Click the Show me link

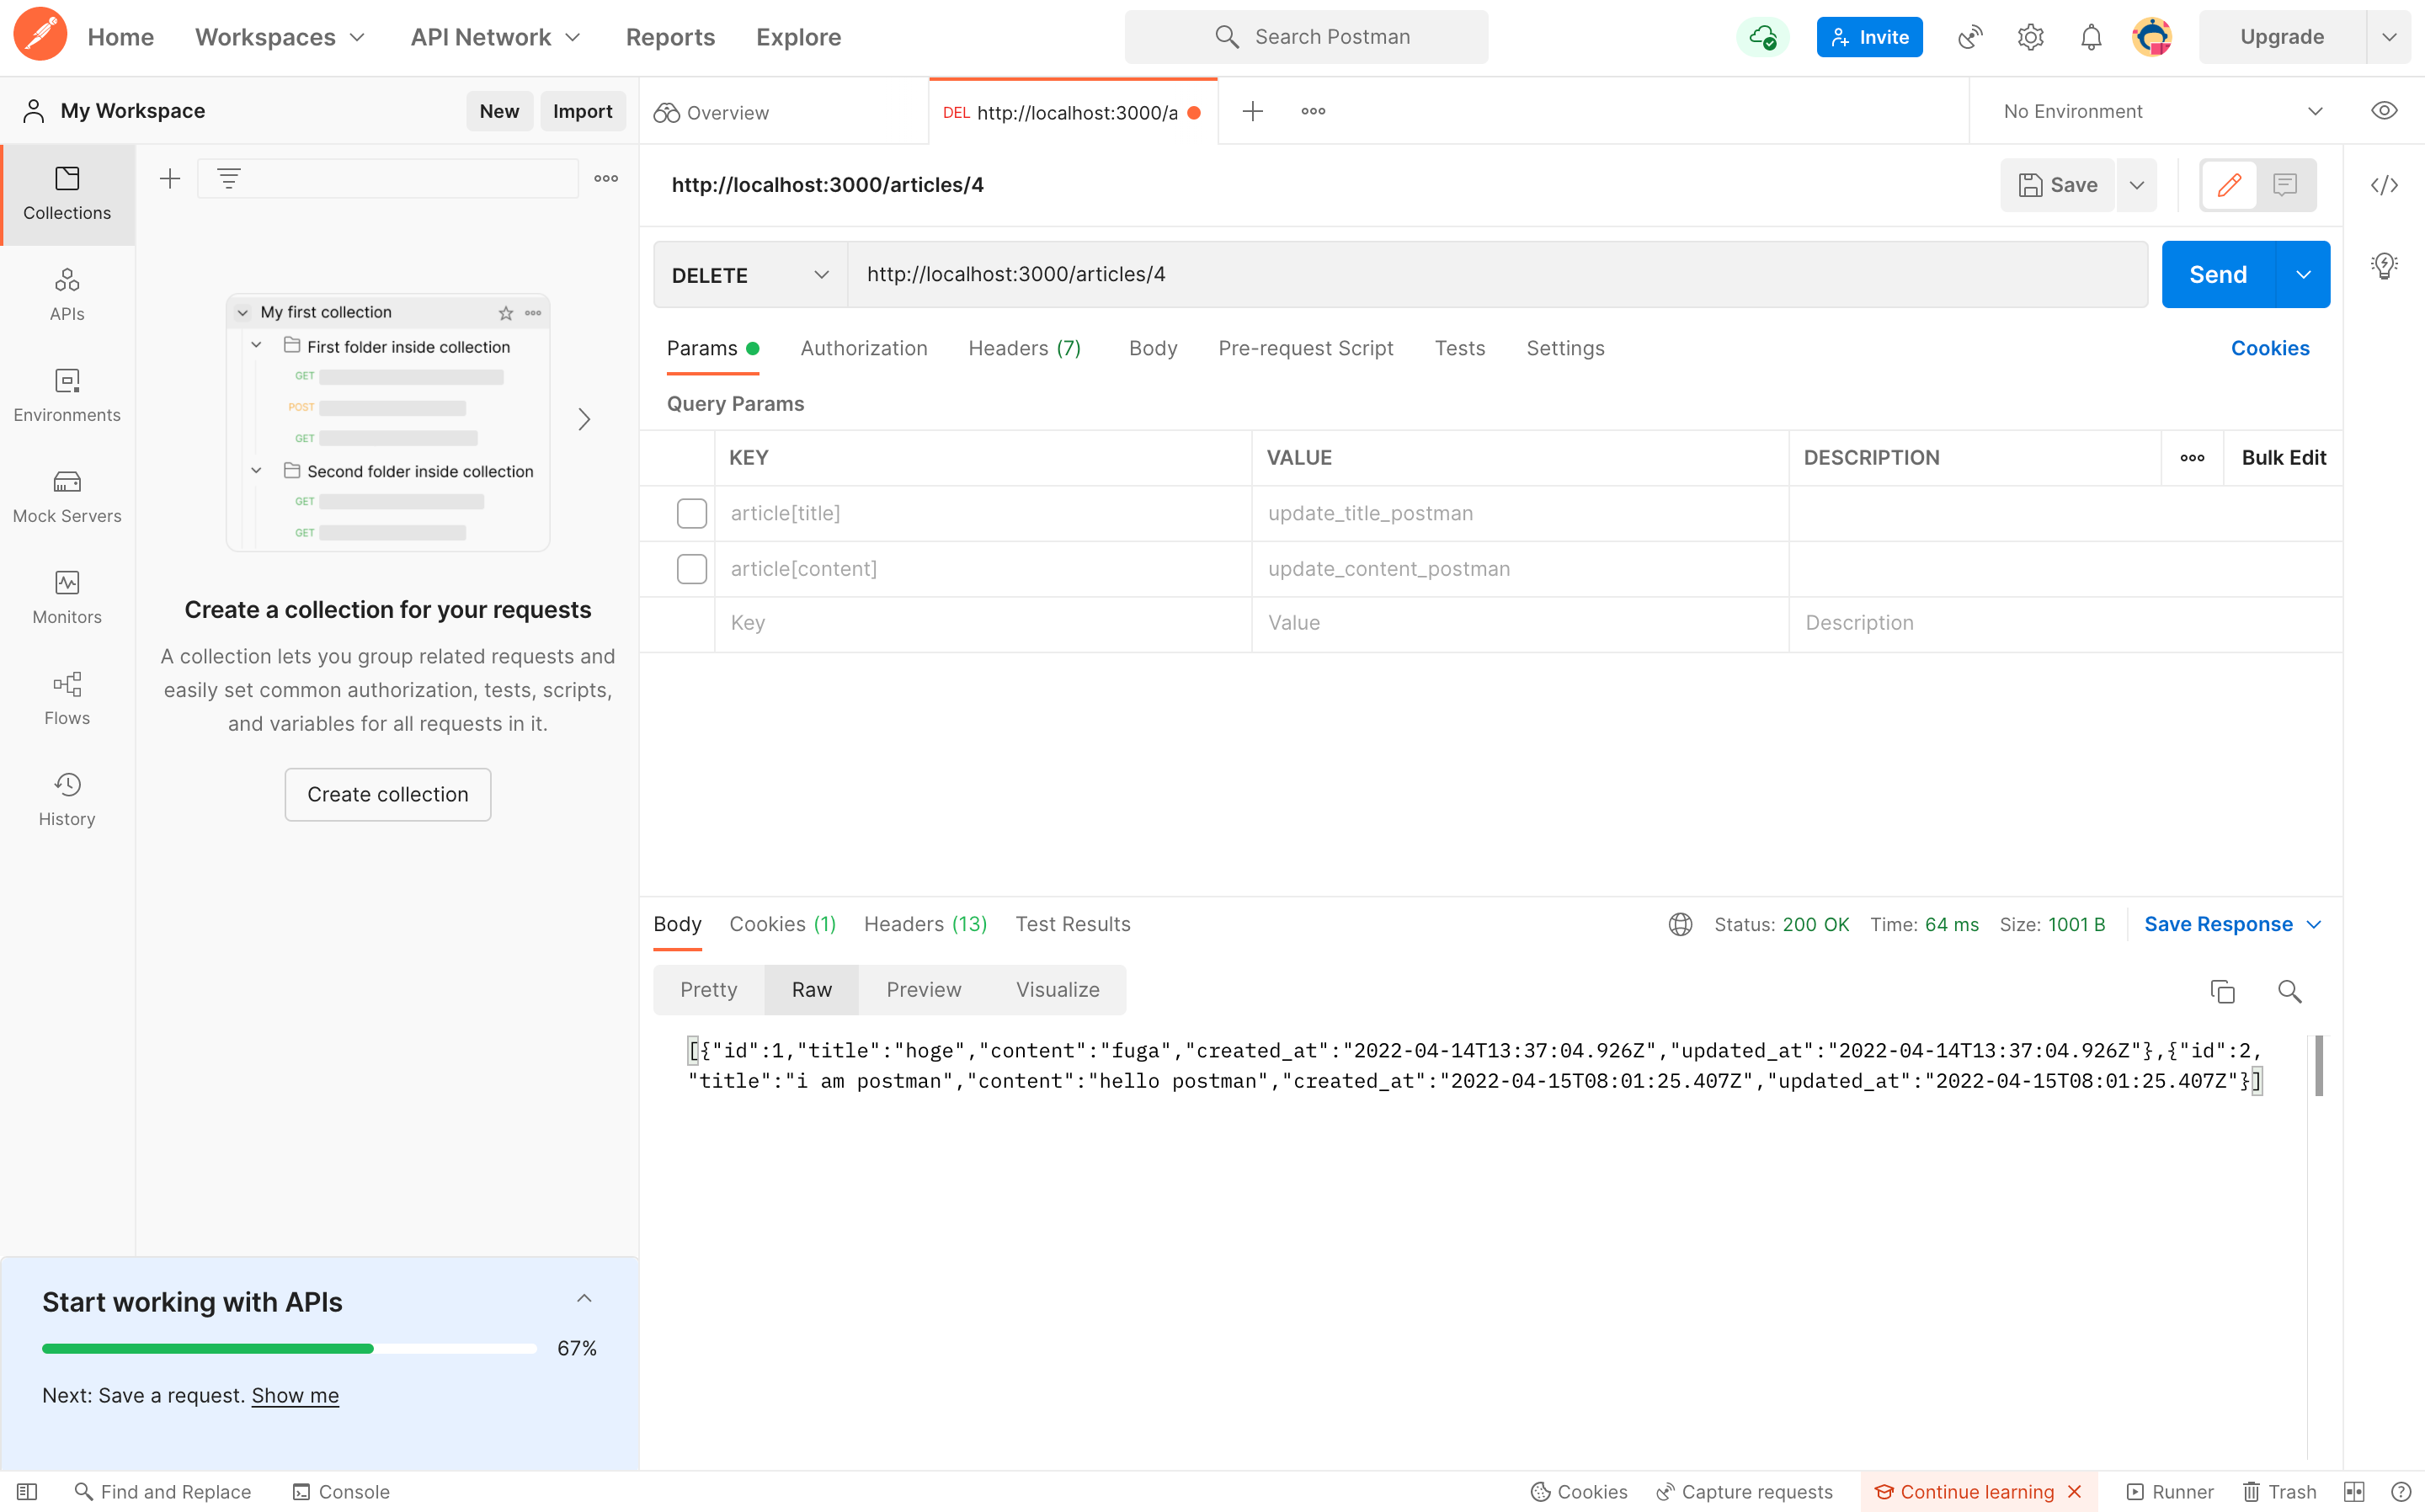(295, 1395)
